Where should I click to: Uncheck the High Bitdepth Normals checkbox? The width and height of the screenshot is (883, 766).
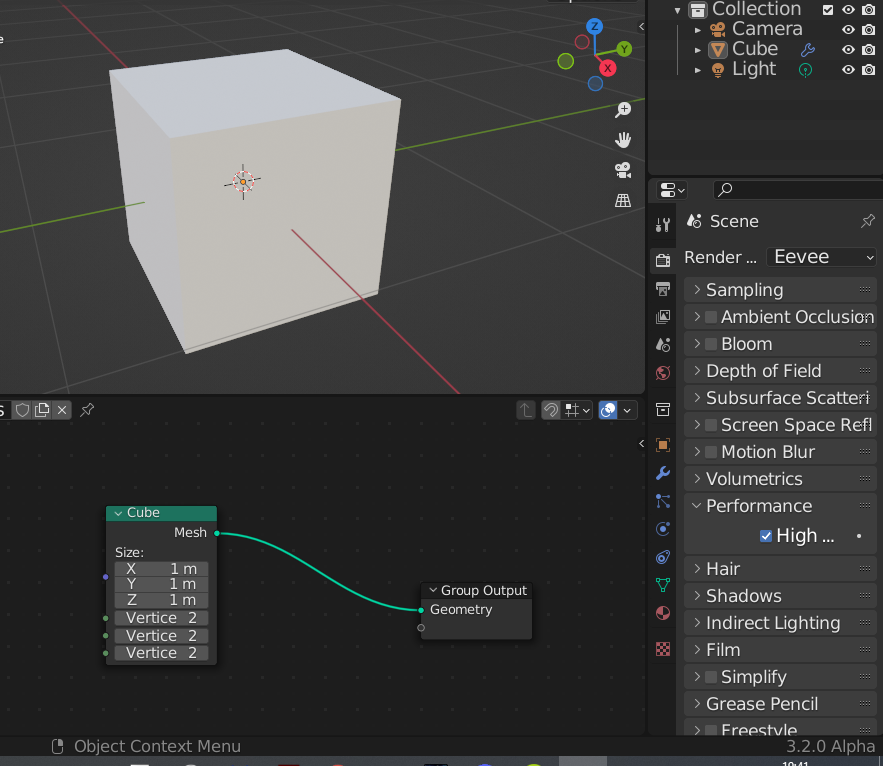tap(766, 536)
